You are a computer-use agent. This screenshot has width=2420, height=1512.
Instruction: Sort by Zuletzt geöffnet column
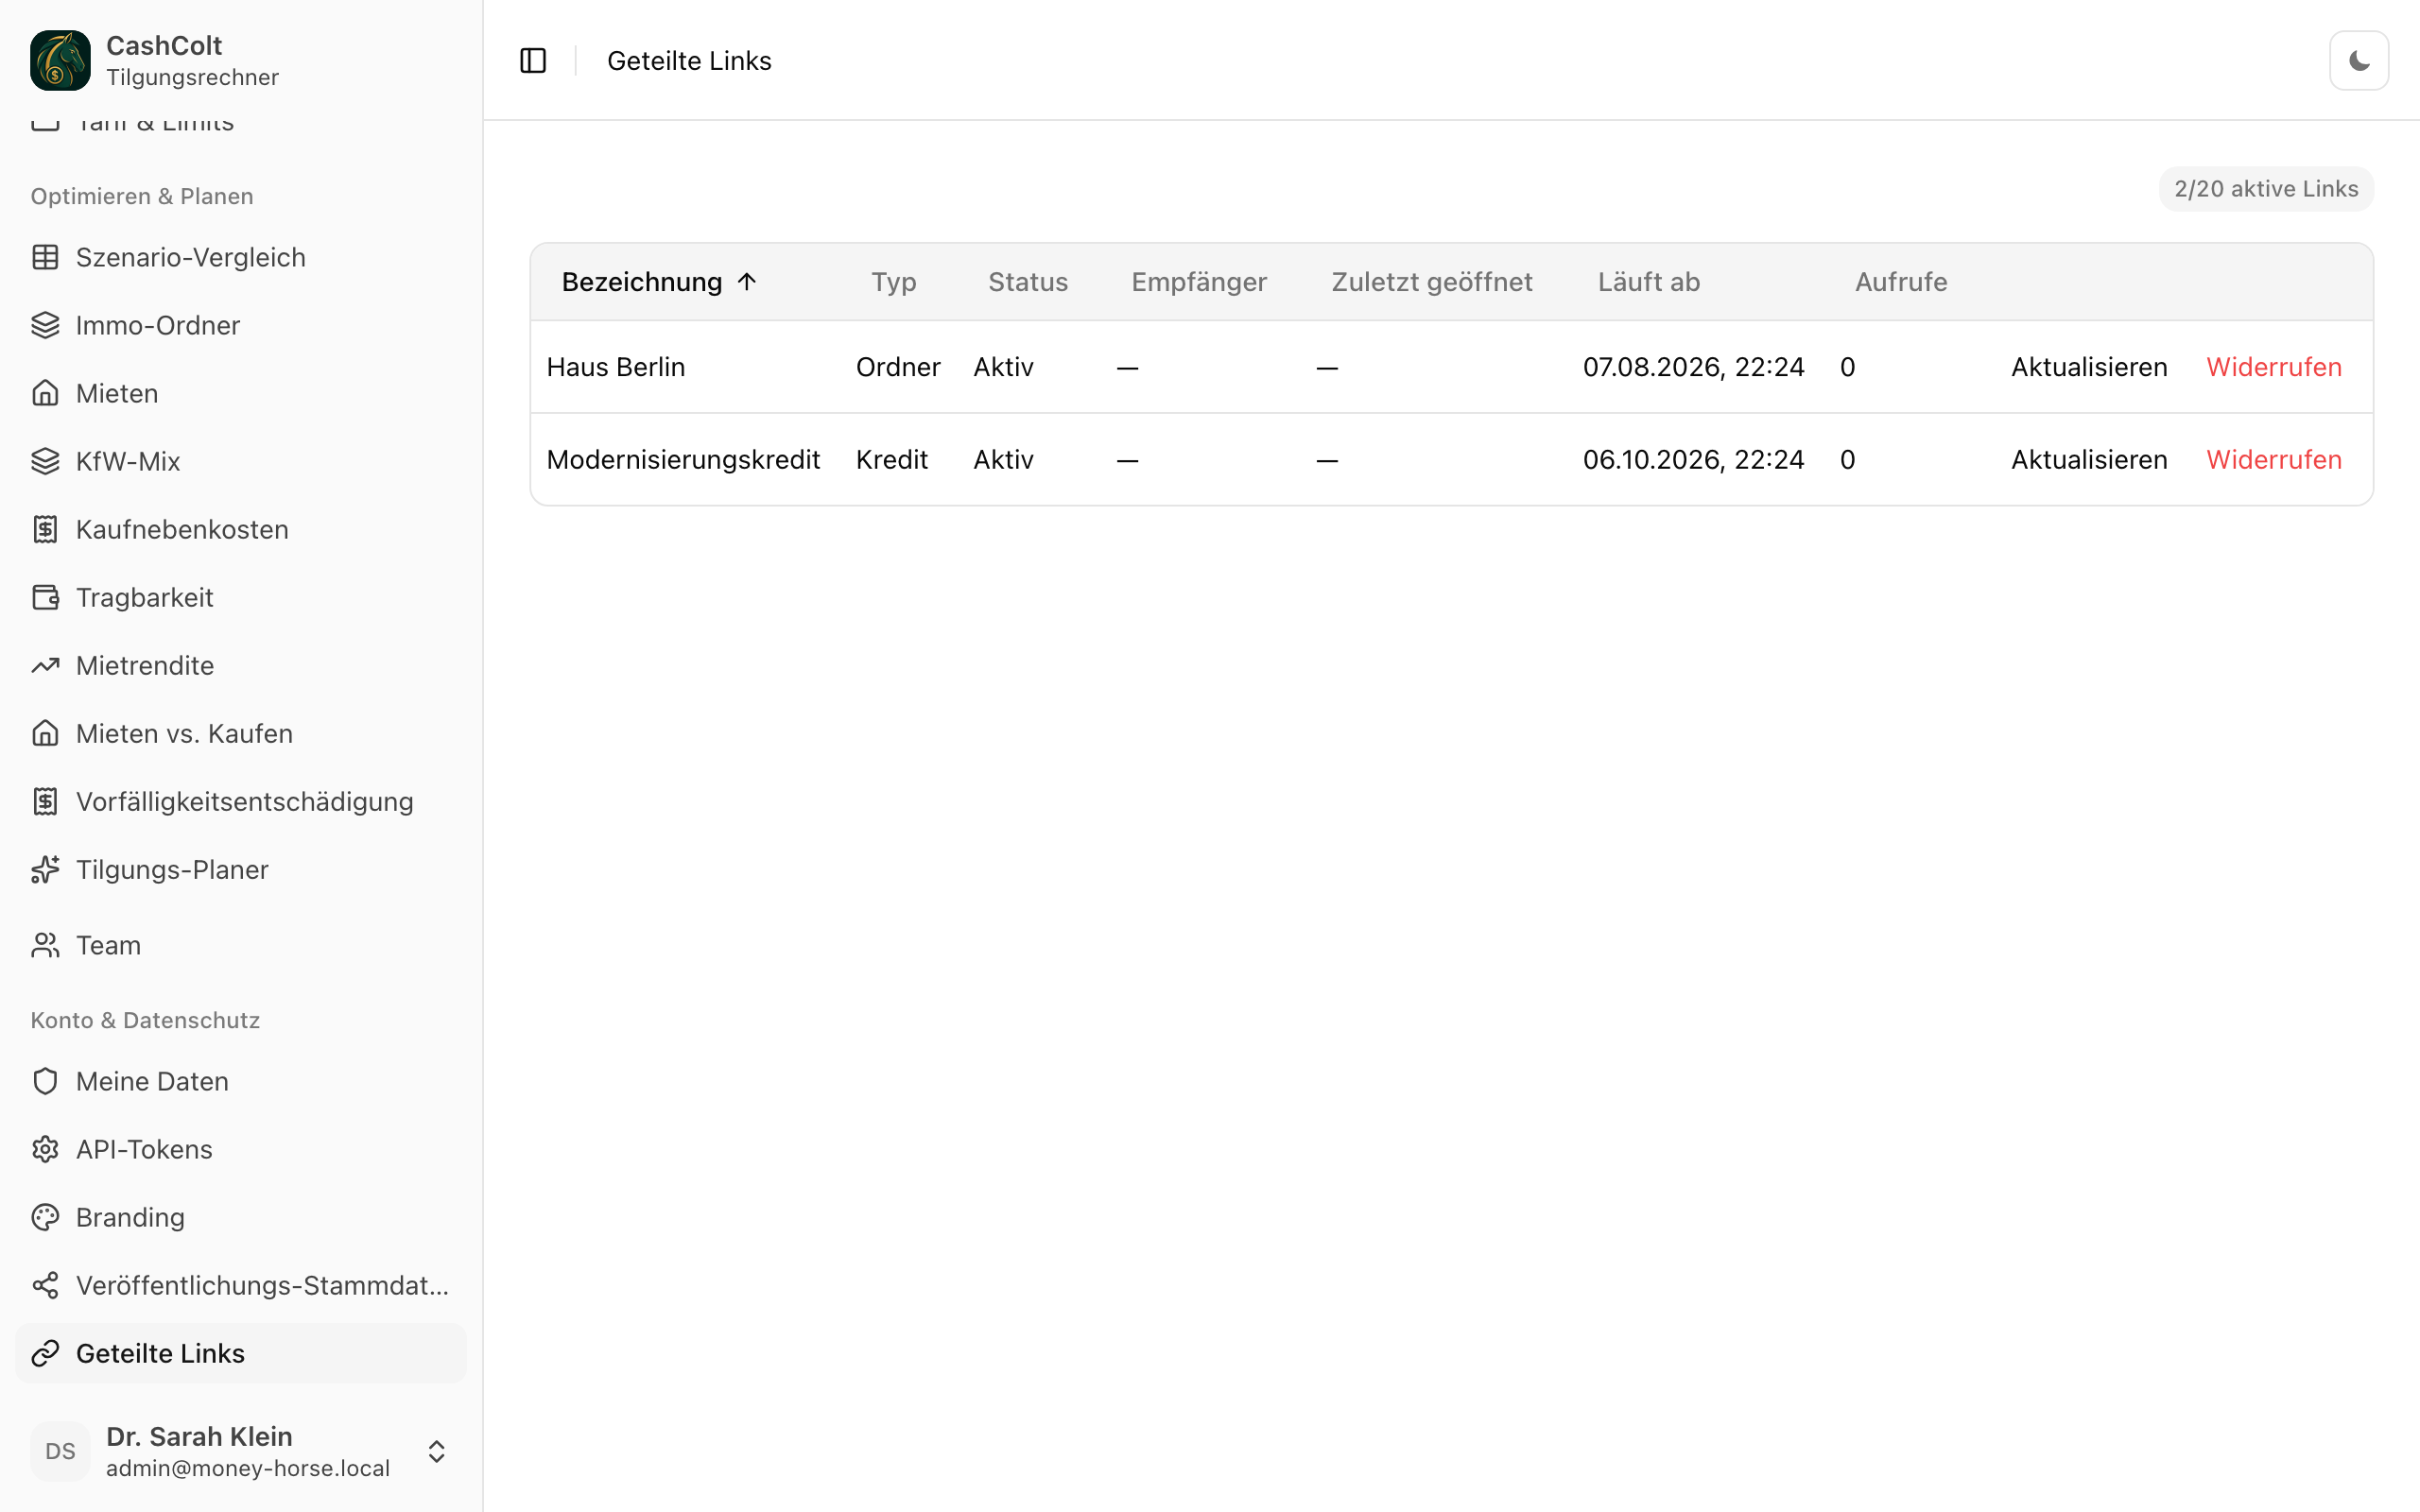tap(1432, 282)
